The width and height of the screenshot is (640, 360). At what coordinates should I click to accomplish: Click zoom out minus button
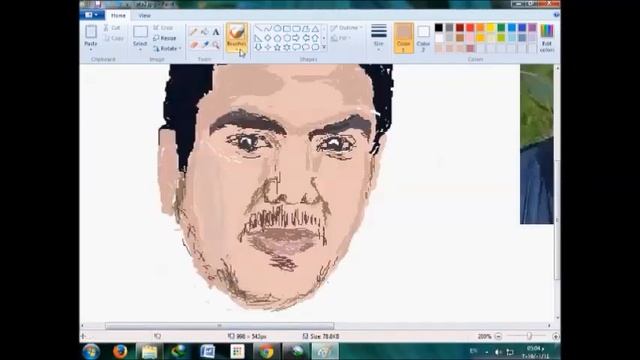click(x=498, y=336)
